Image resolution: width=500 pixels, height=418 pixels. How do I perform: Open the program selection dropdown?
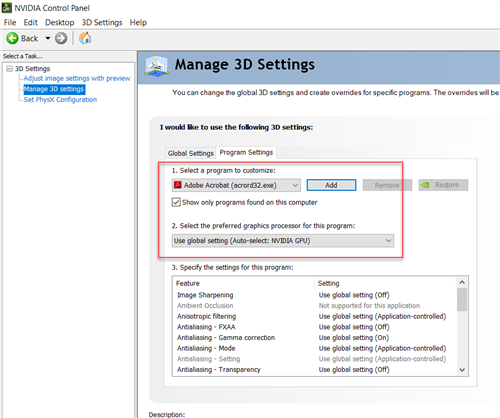[x=236, y=185]
